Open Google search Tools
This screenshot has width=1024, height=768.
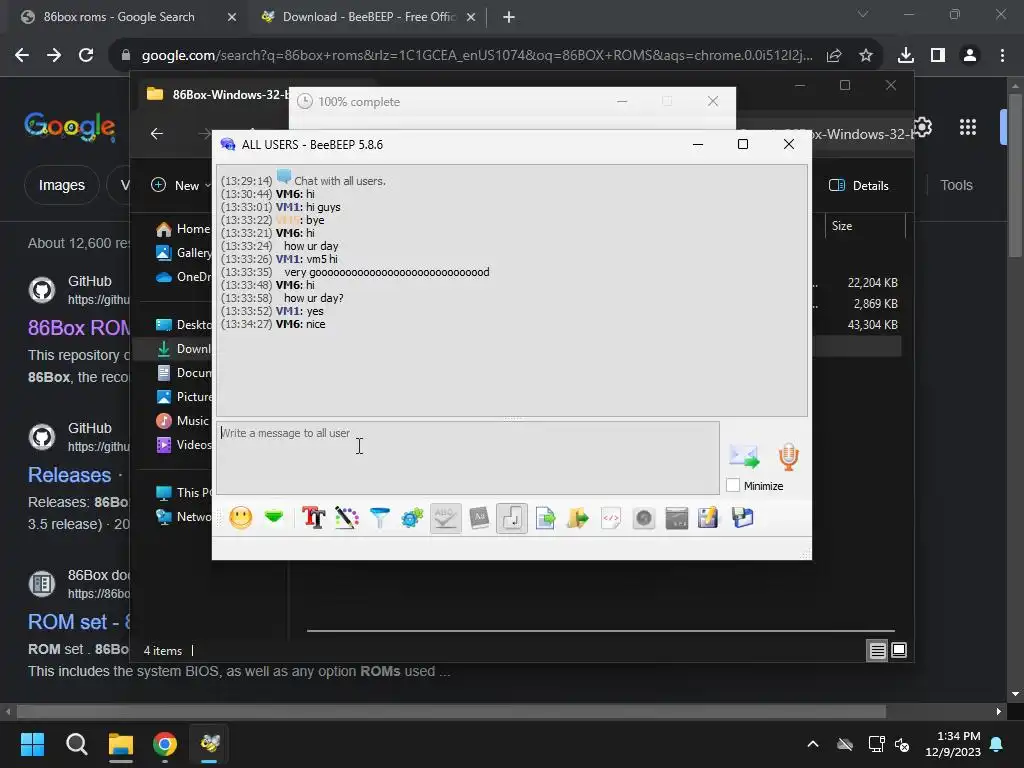click(956, 185)
